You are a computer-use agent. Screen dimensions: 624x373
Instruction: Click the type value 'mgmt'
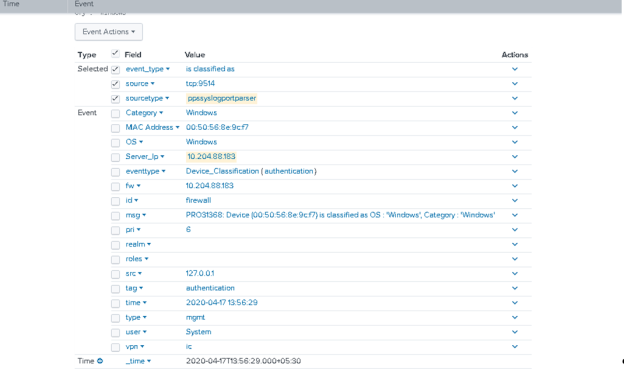(195, 317)
